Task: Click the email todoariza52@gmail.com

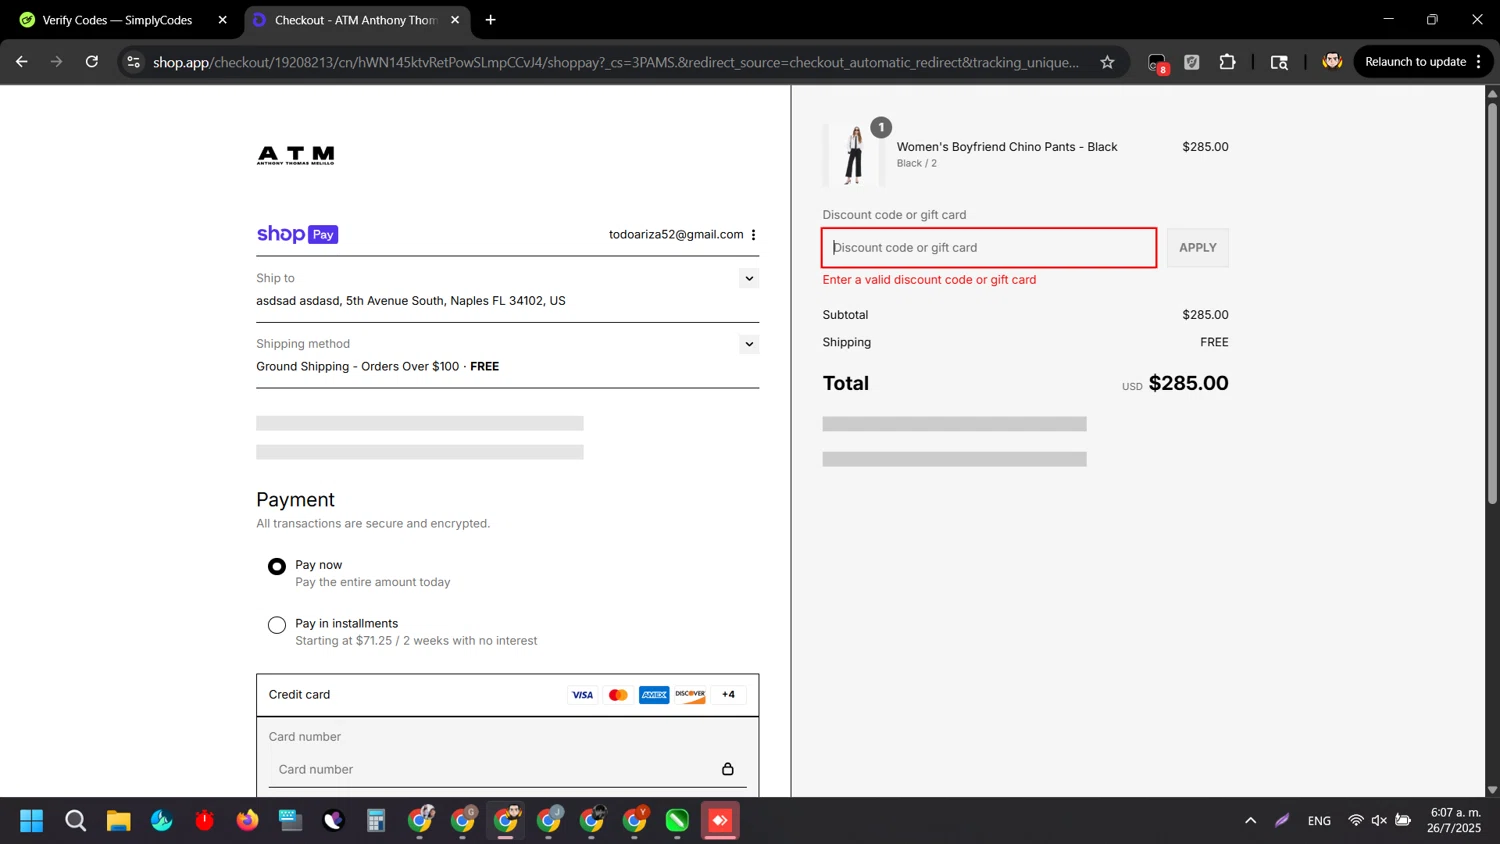Action: pos(676,235)
